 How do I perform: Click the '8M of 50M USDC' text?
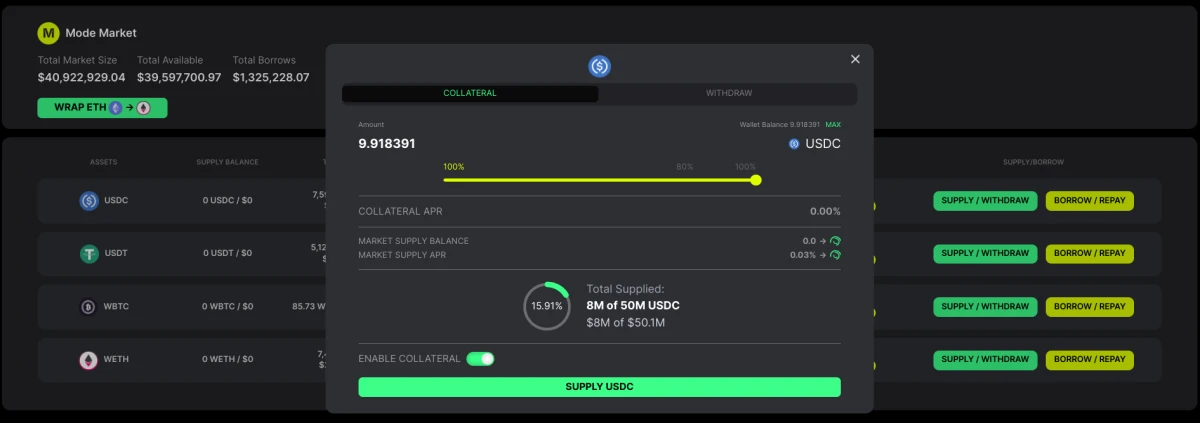[x=633, y=305]
